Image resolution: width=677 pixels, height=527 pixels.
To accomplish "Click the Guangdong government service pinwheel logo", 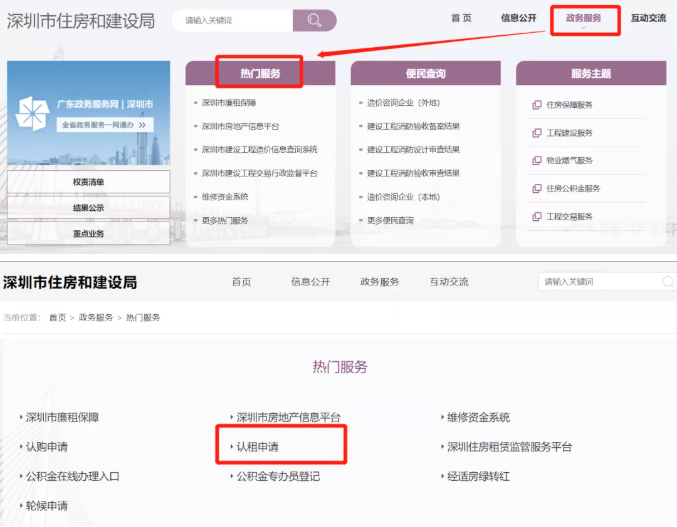I will pyautogui.click(x=31, y=113).
